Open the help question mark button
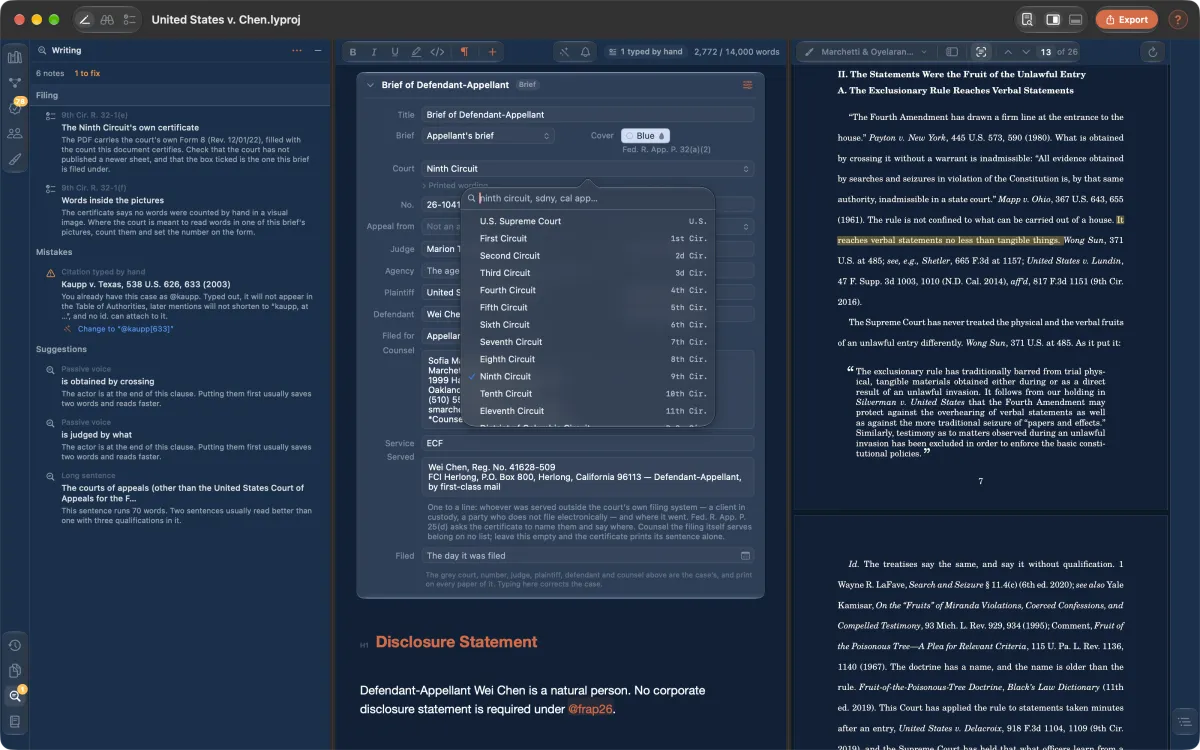Image resolution: width=1200 pixels, height=750 pixels. 1177,19
